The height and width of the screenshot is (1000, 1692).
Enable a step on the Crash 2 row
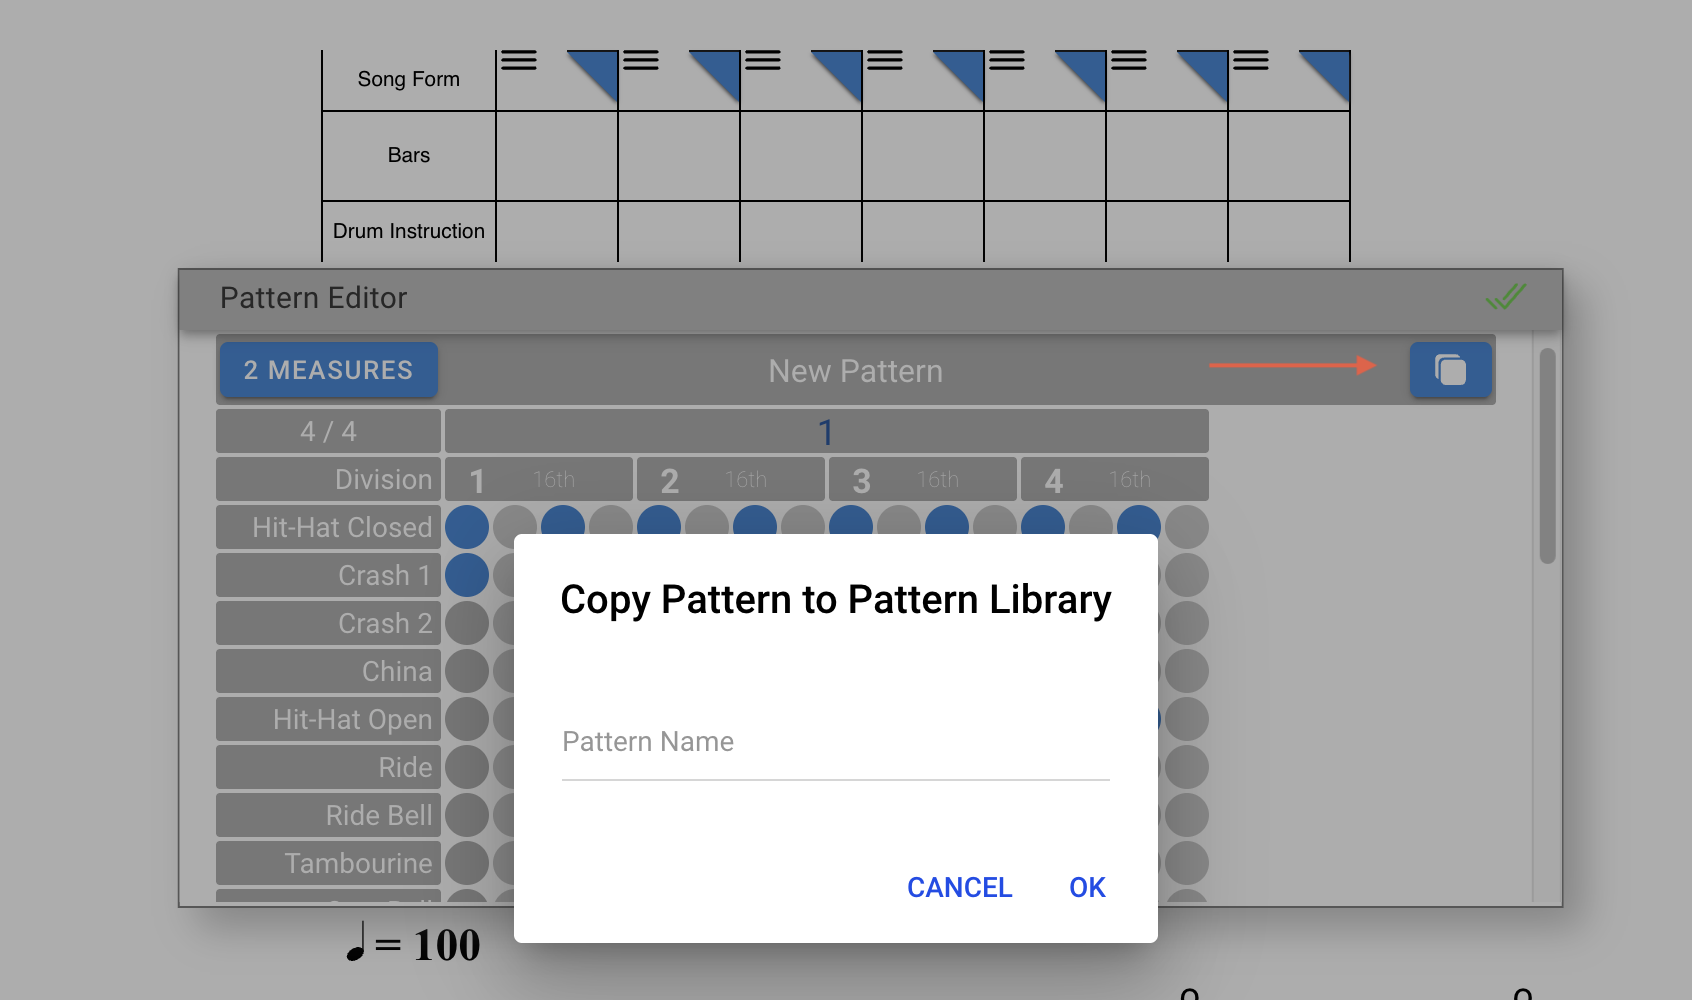click(x=466, y=622)
